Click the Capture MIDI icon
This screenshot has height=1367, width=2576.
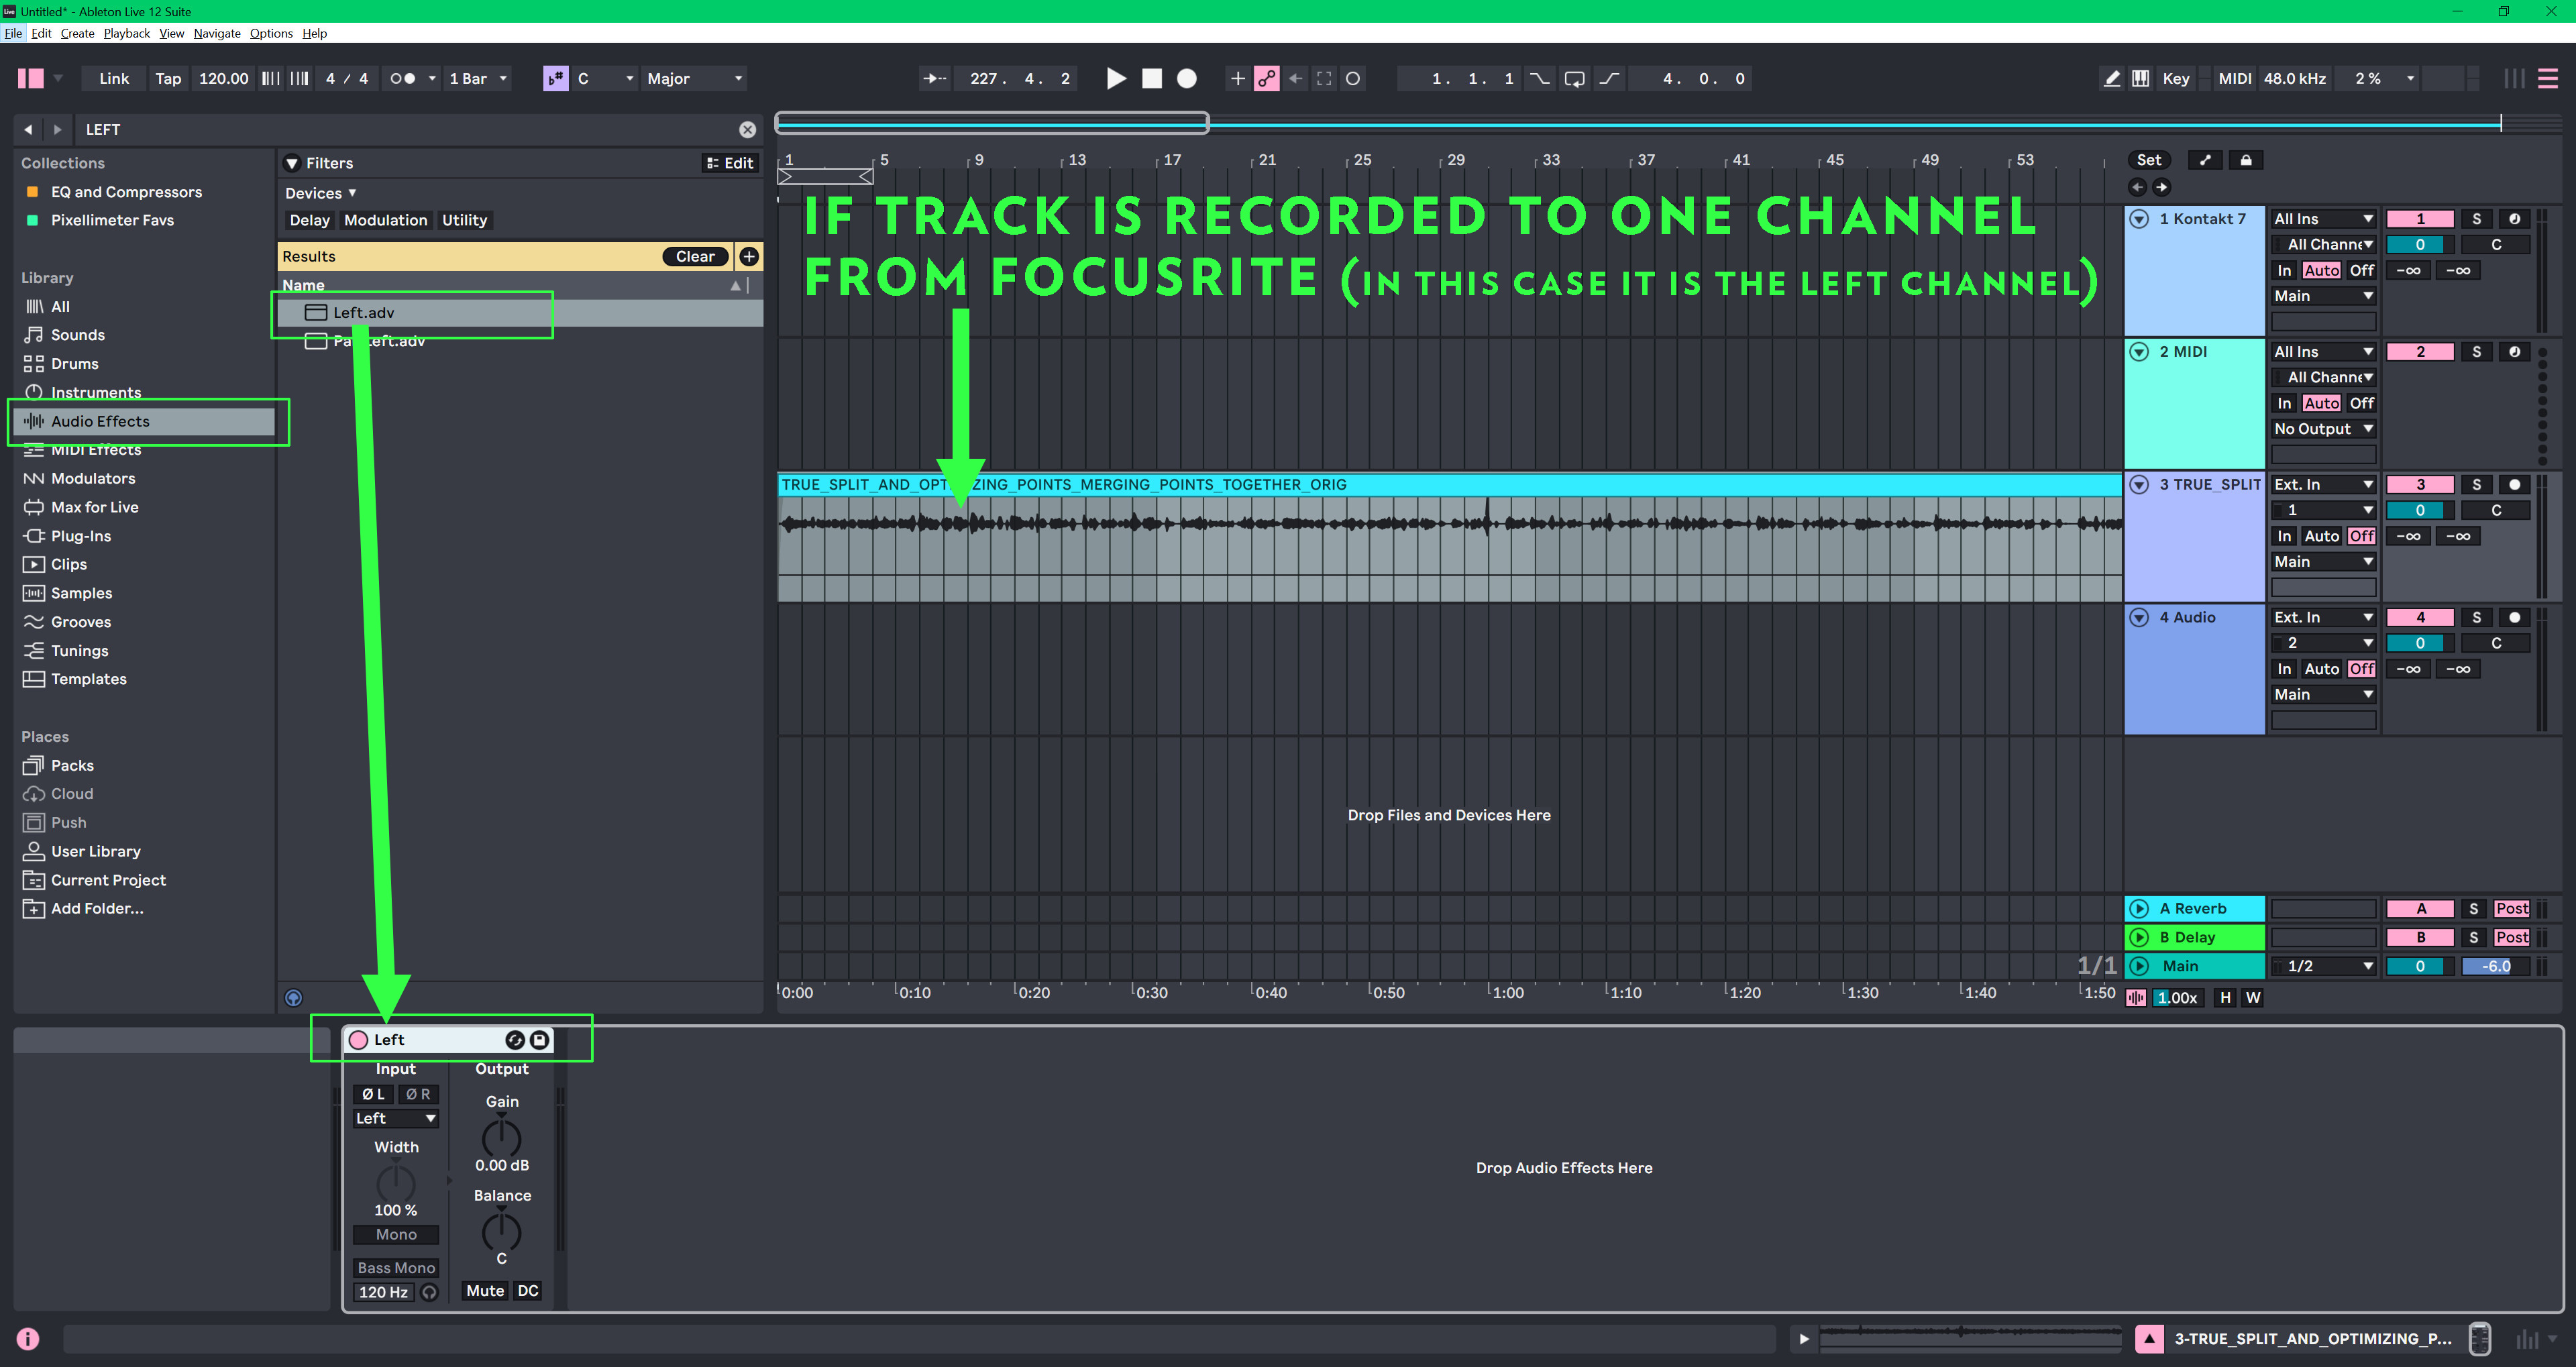1324,78
